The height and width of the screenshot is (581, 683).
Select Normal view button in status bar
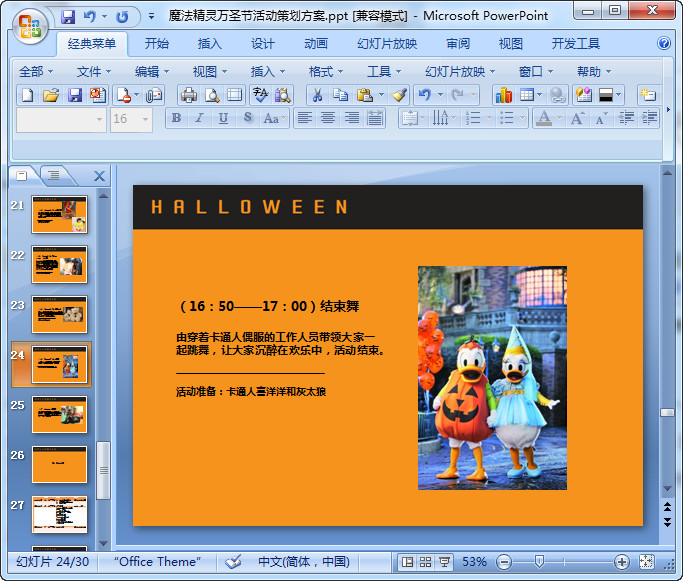(407, 562)
